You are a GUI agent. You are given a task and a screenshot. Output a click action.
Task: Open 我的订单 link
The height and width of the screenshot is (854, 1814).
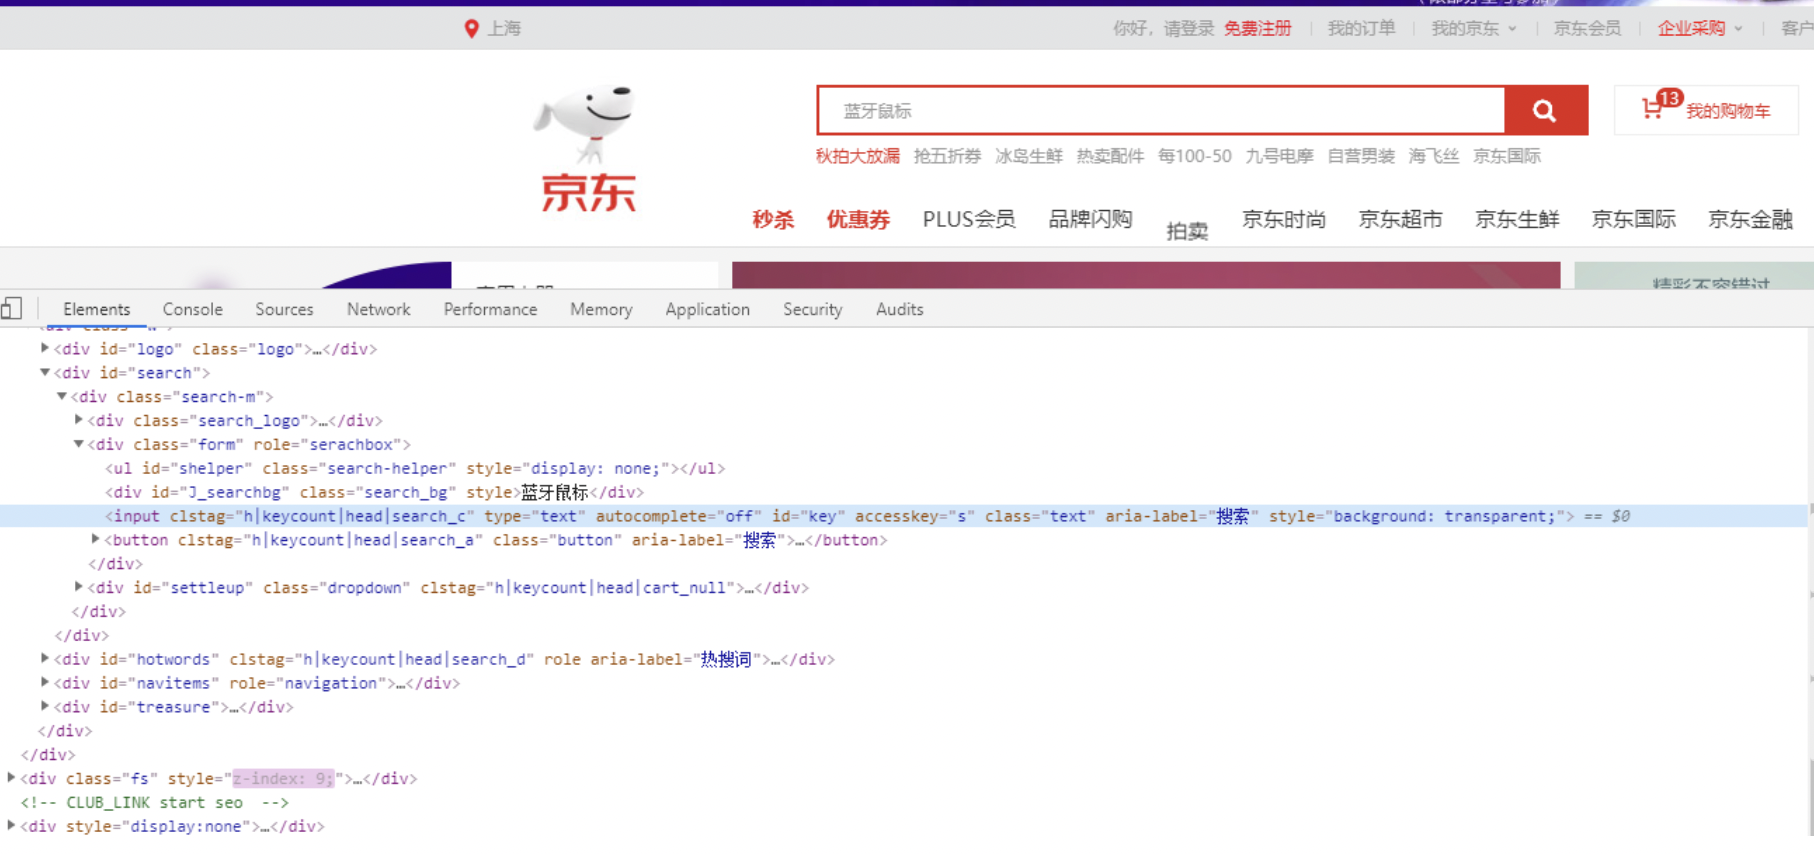[x=1361, y=29]
